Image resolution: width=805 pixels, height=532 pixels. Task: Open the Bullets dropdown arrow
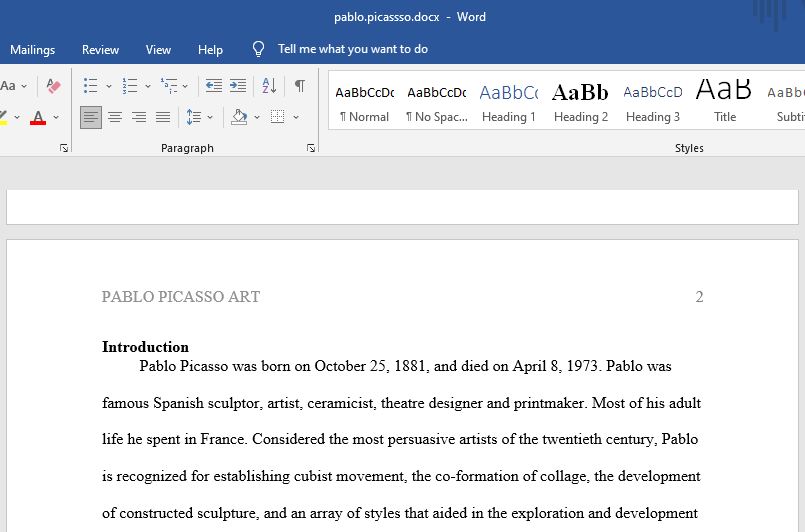109,86
